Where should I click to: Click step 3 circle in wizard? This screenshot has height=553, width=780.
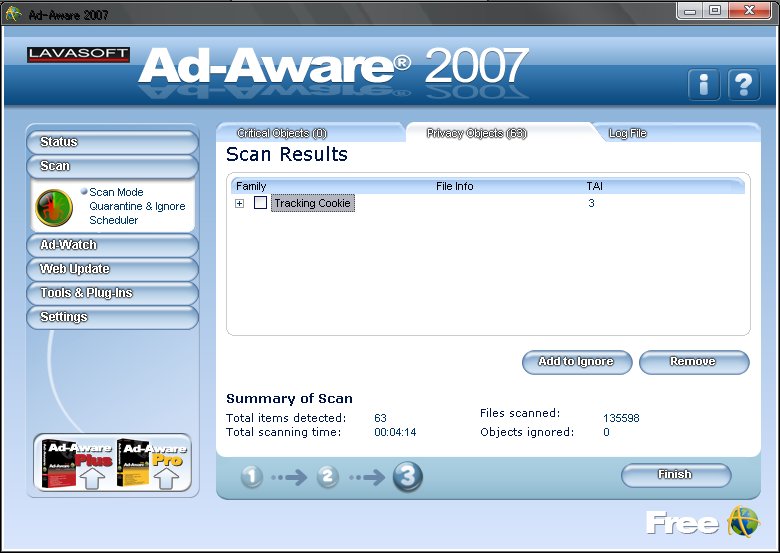[x=407, y=476]
